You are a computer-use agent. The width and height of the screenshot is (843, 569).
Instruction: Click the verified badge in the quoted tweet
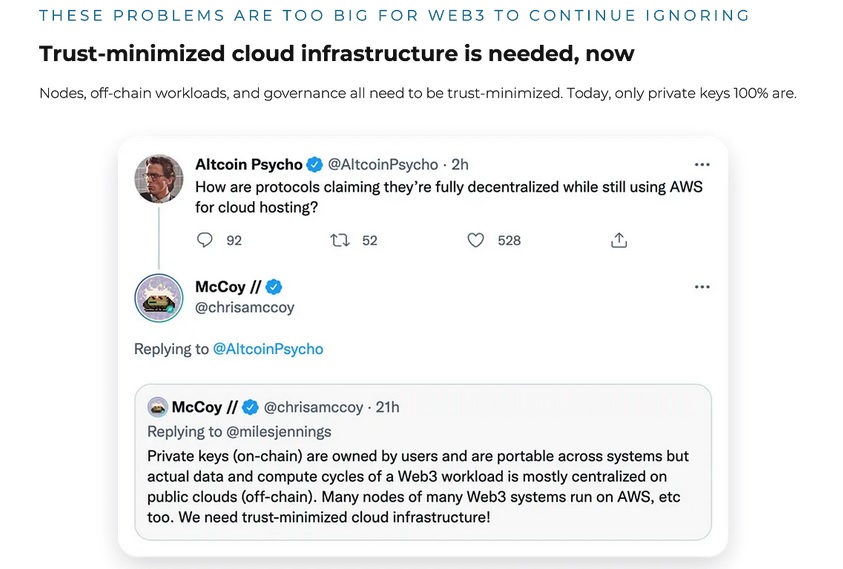251,407
